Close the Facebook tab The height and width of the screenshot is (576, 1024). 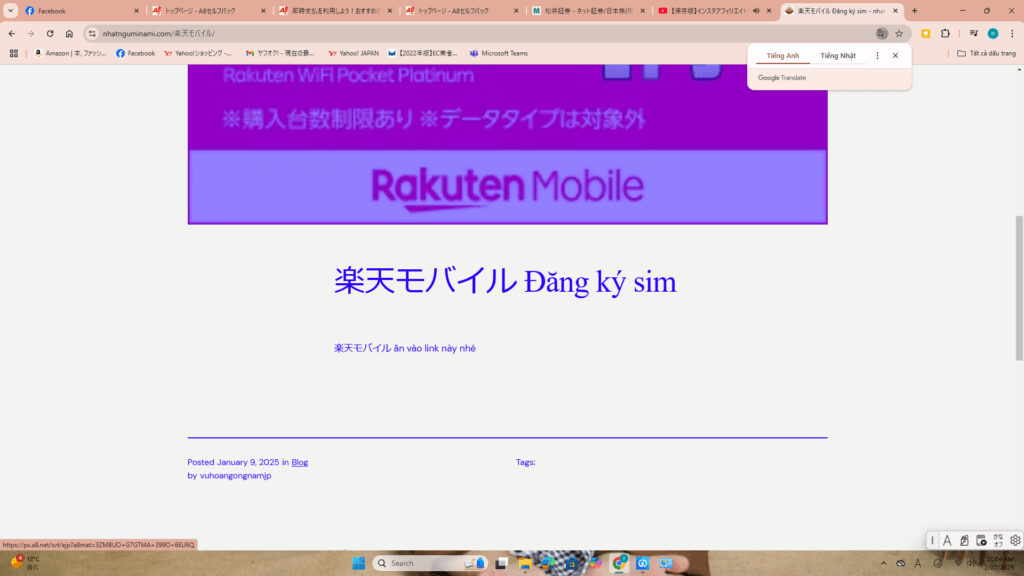point(136,10)
